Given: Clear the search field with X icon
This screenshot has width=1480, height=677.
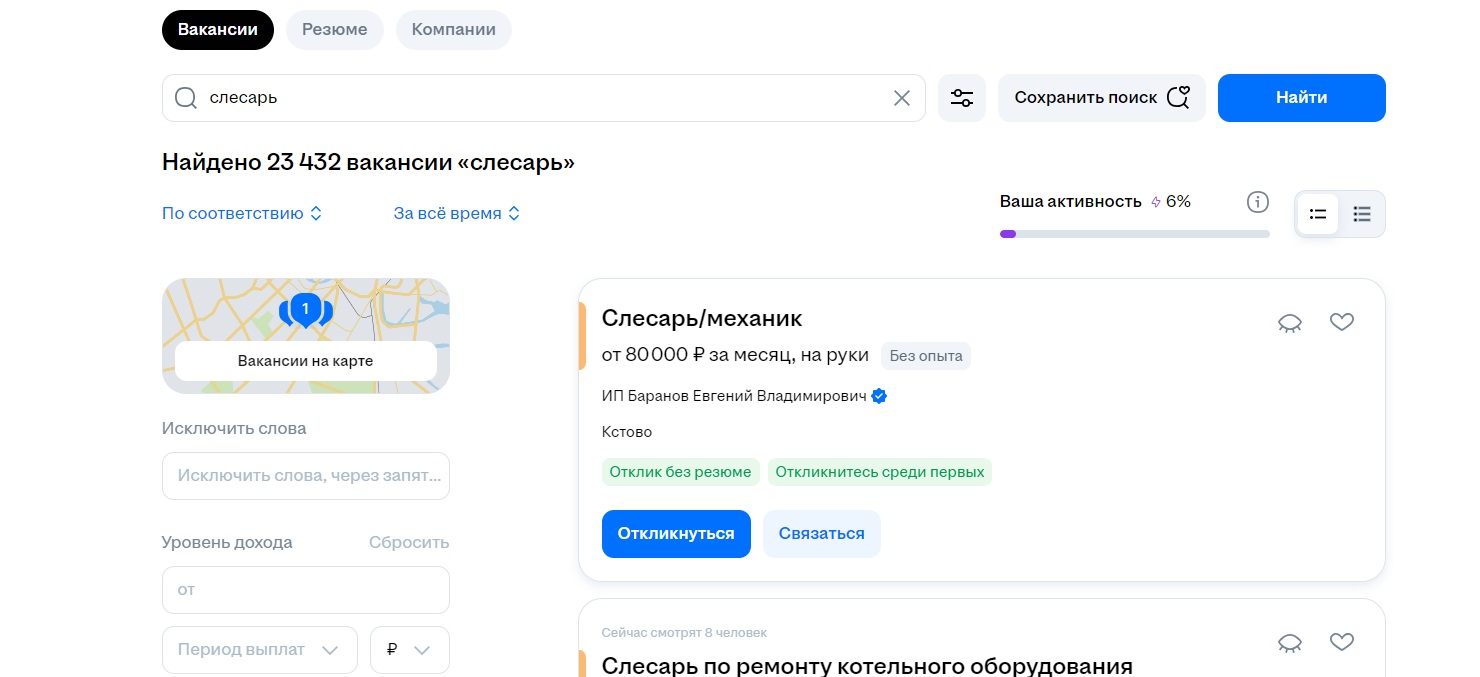Looking at the screenshot, I should click(901, 98).
